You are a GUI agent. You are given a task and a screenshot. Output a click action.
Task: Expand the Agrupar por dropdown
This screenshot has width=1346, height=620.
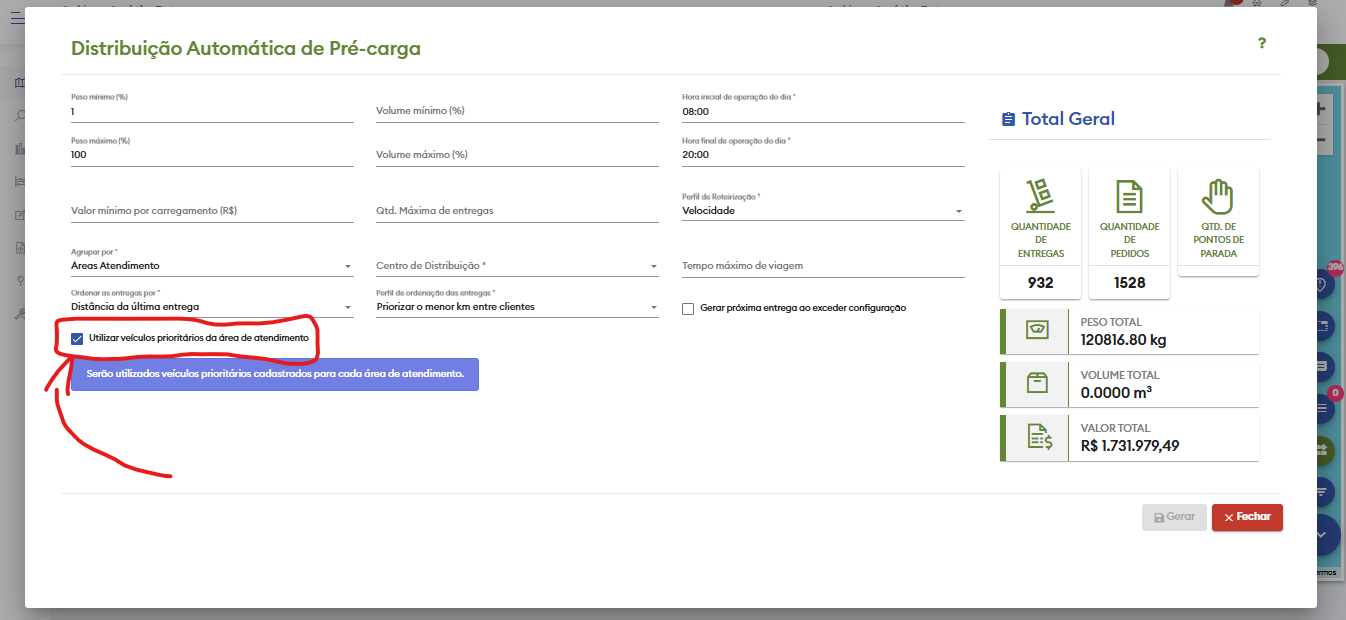click(211, 266)
